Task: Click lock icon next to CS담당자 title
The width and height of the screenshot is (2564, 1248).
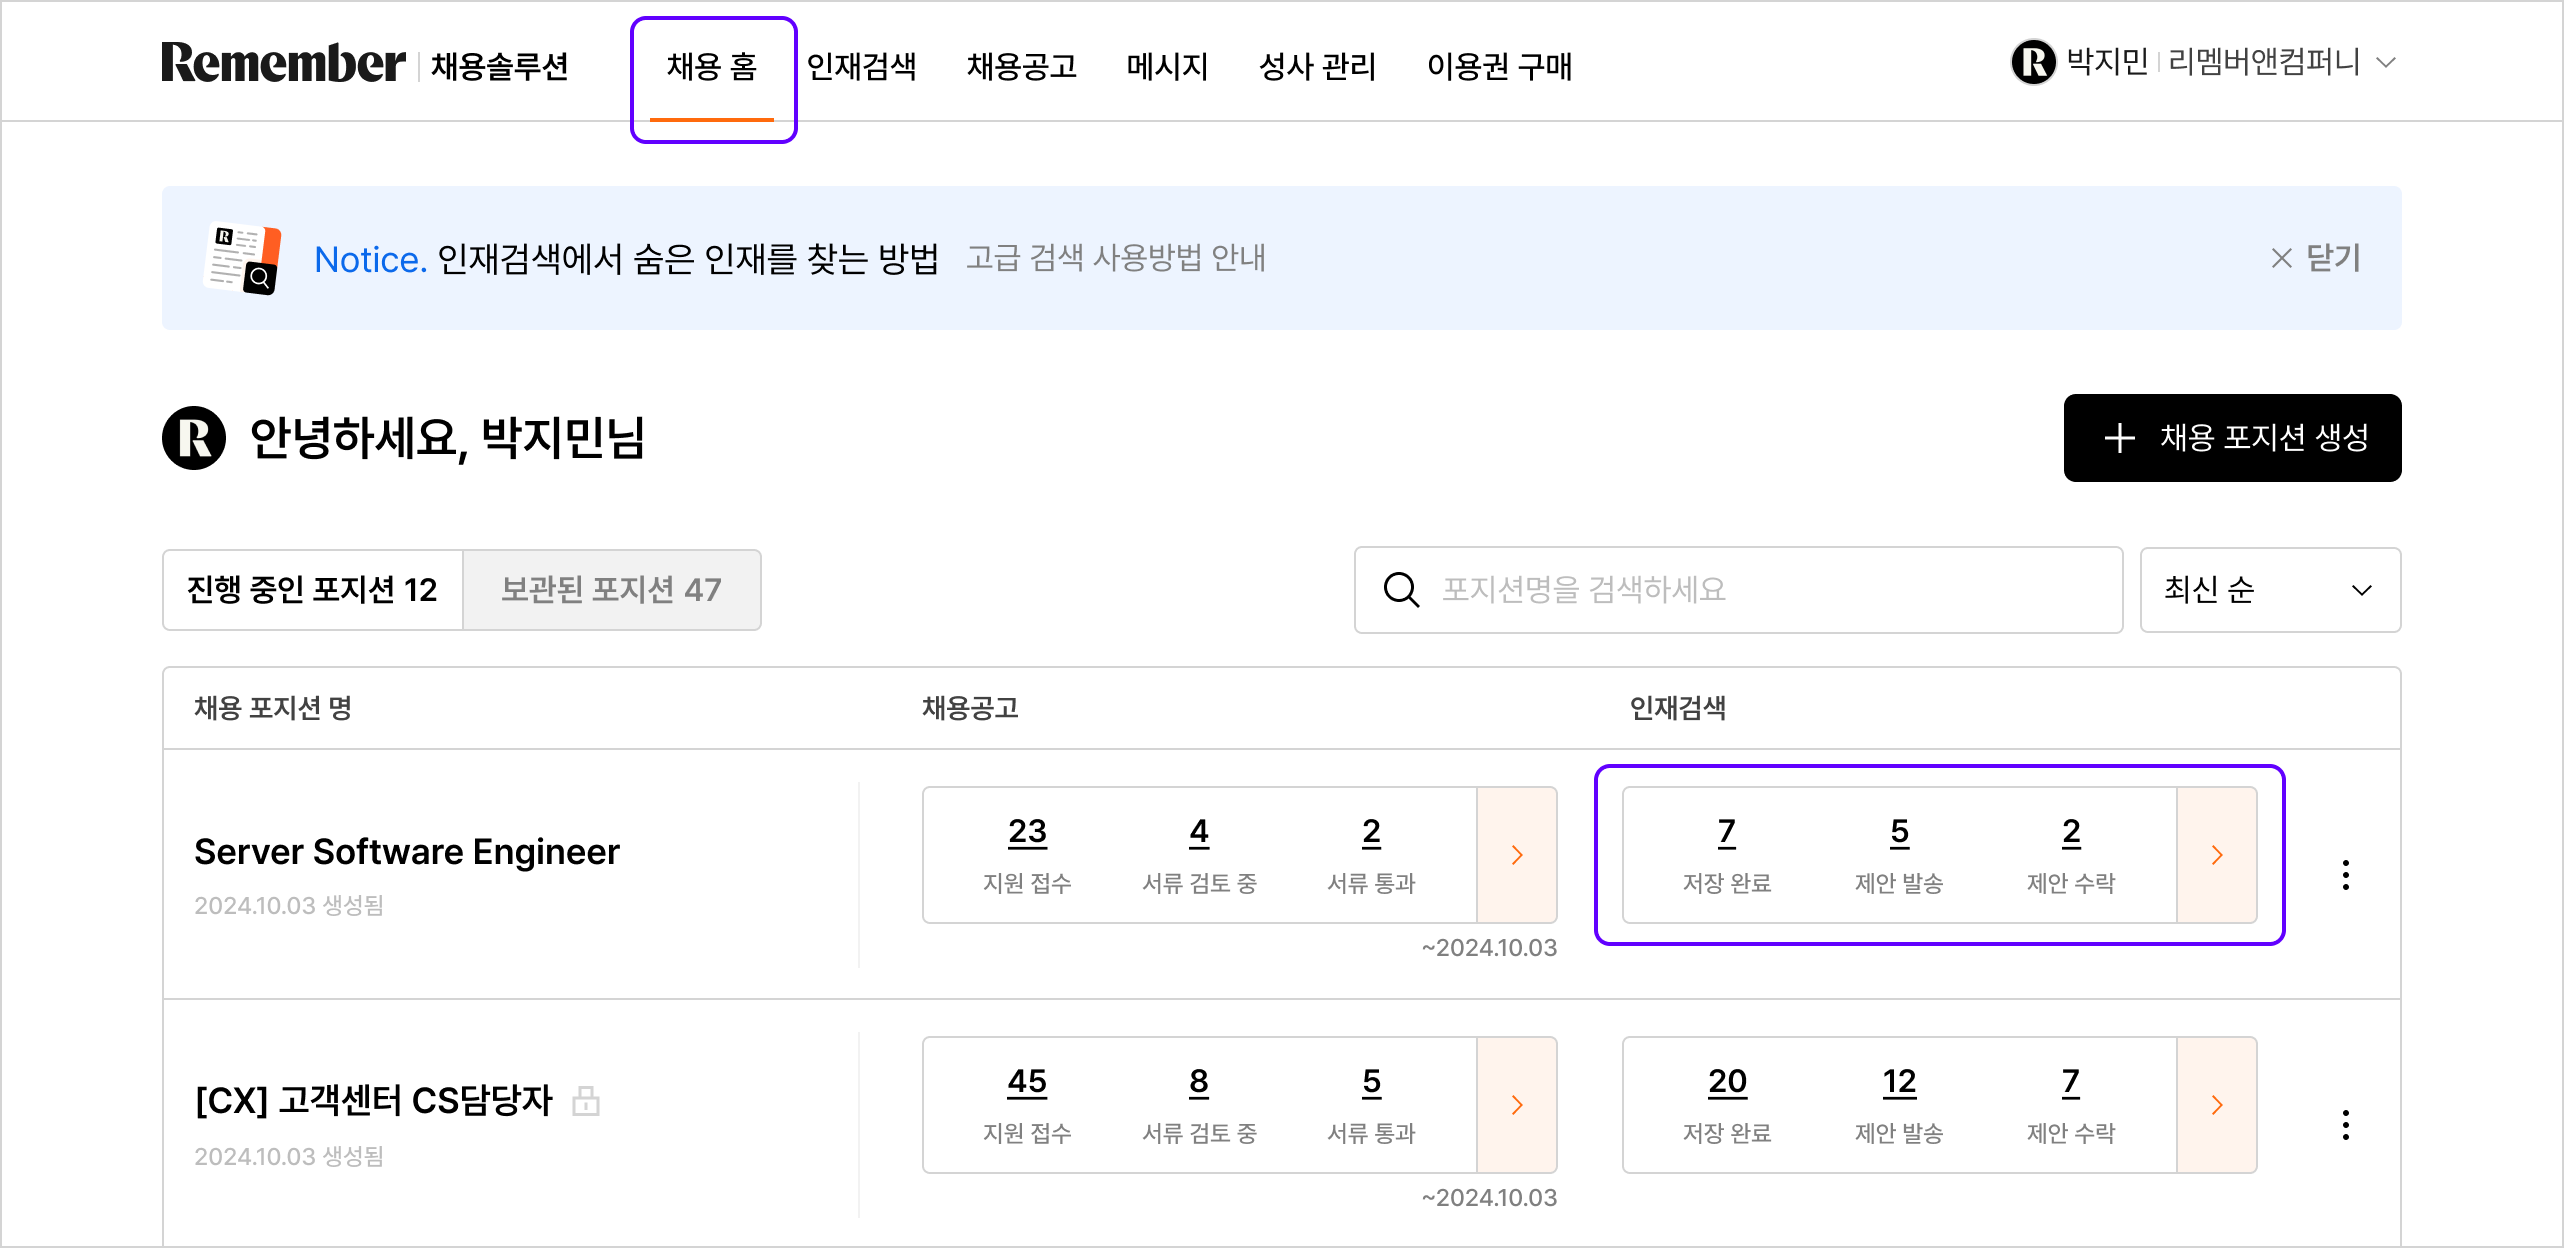Action: point(586,1101)
